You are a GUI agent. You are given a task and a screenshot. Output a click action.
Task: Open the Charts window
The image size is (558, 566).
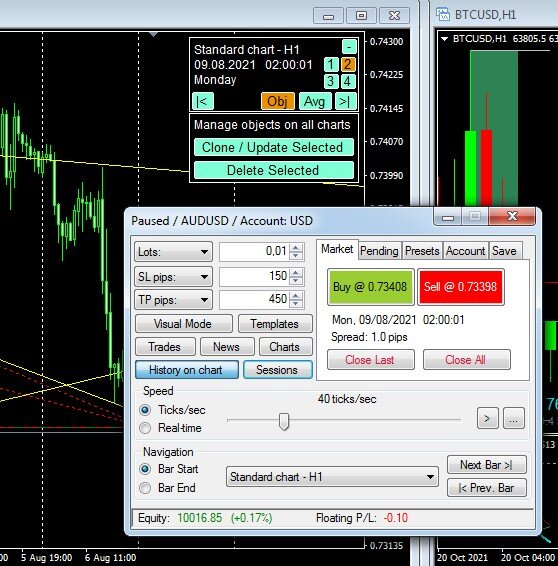pyautogui.click(x=285, y=347)
